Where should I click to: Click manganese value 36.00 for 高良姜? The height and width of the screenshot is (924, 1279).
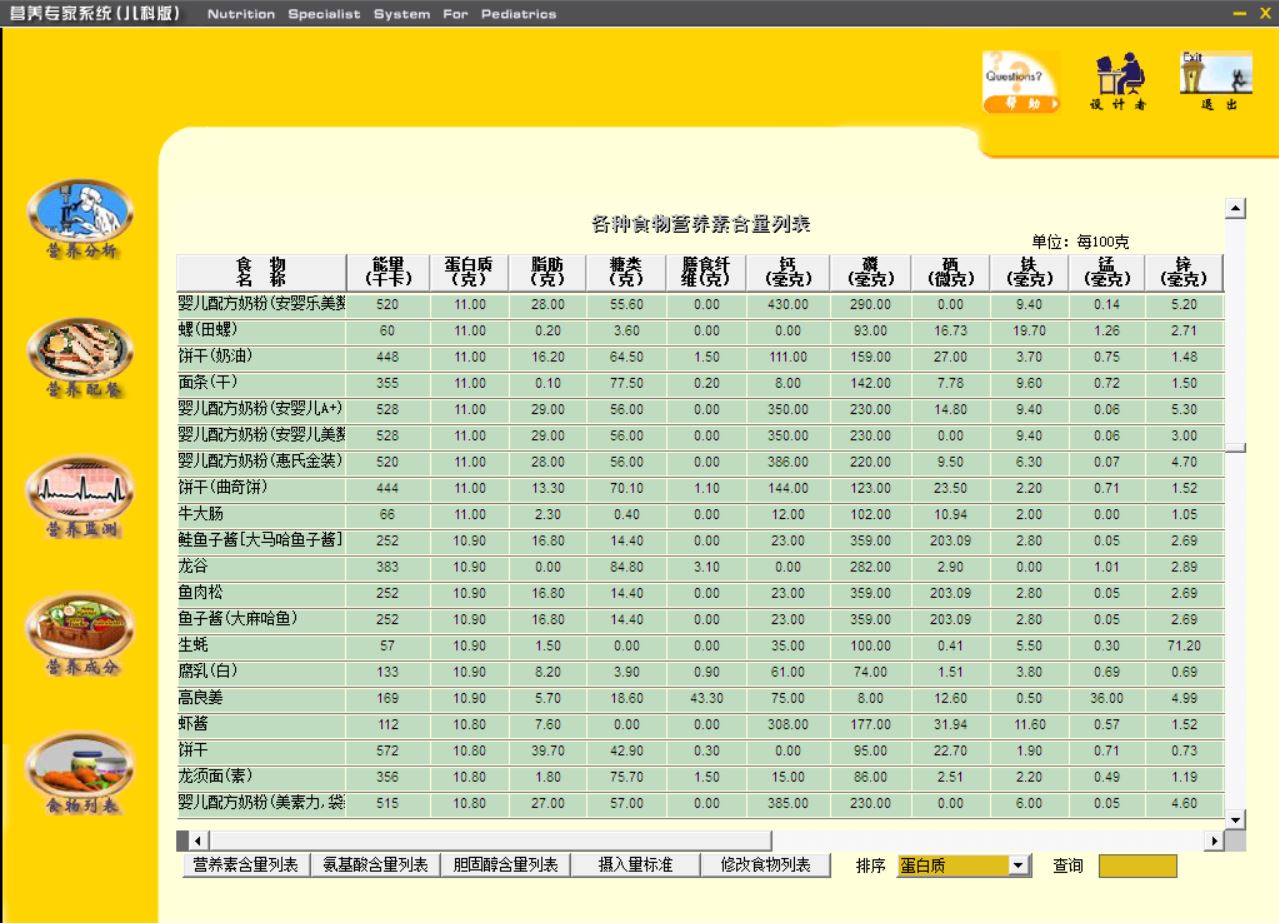pyautogui.click(x=1107, y=699)
